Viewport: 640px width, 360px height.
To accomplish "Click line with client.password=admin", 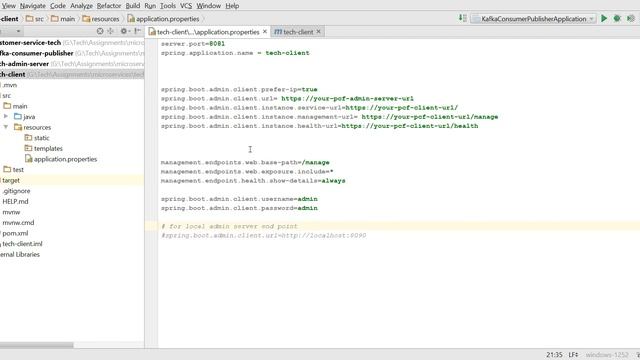I will [239, 208].
